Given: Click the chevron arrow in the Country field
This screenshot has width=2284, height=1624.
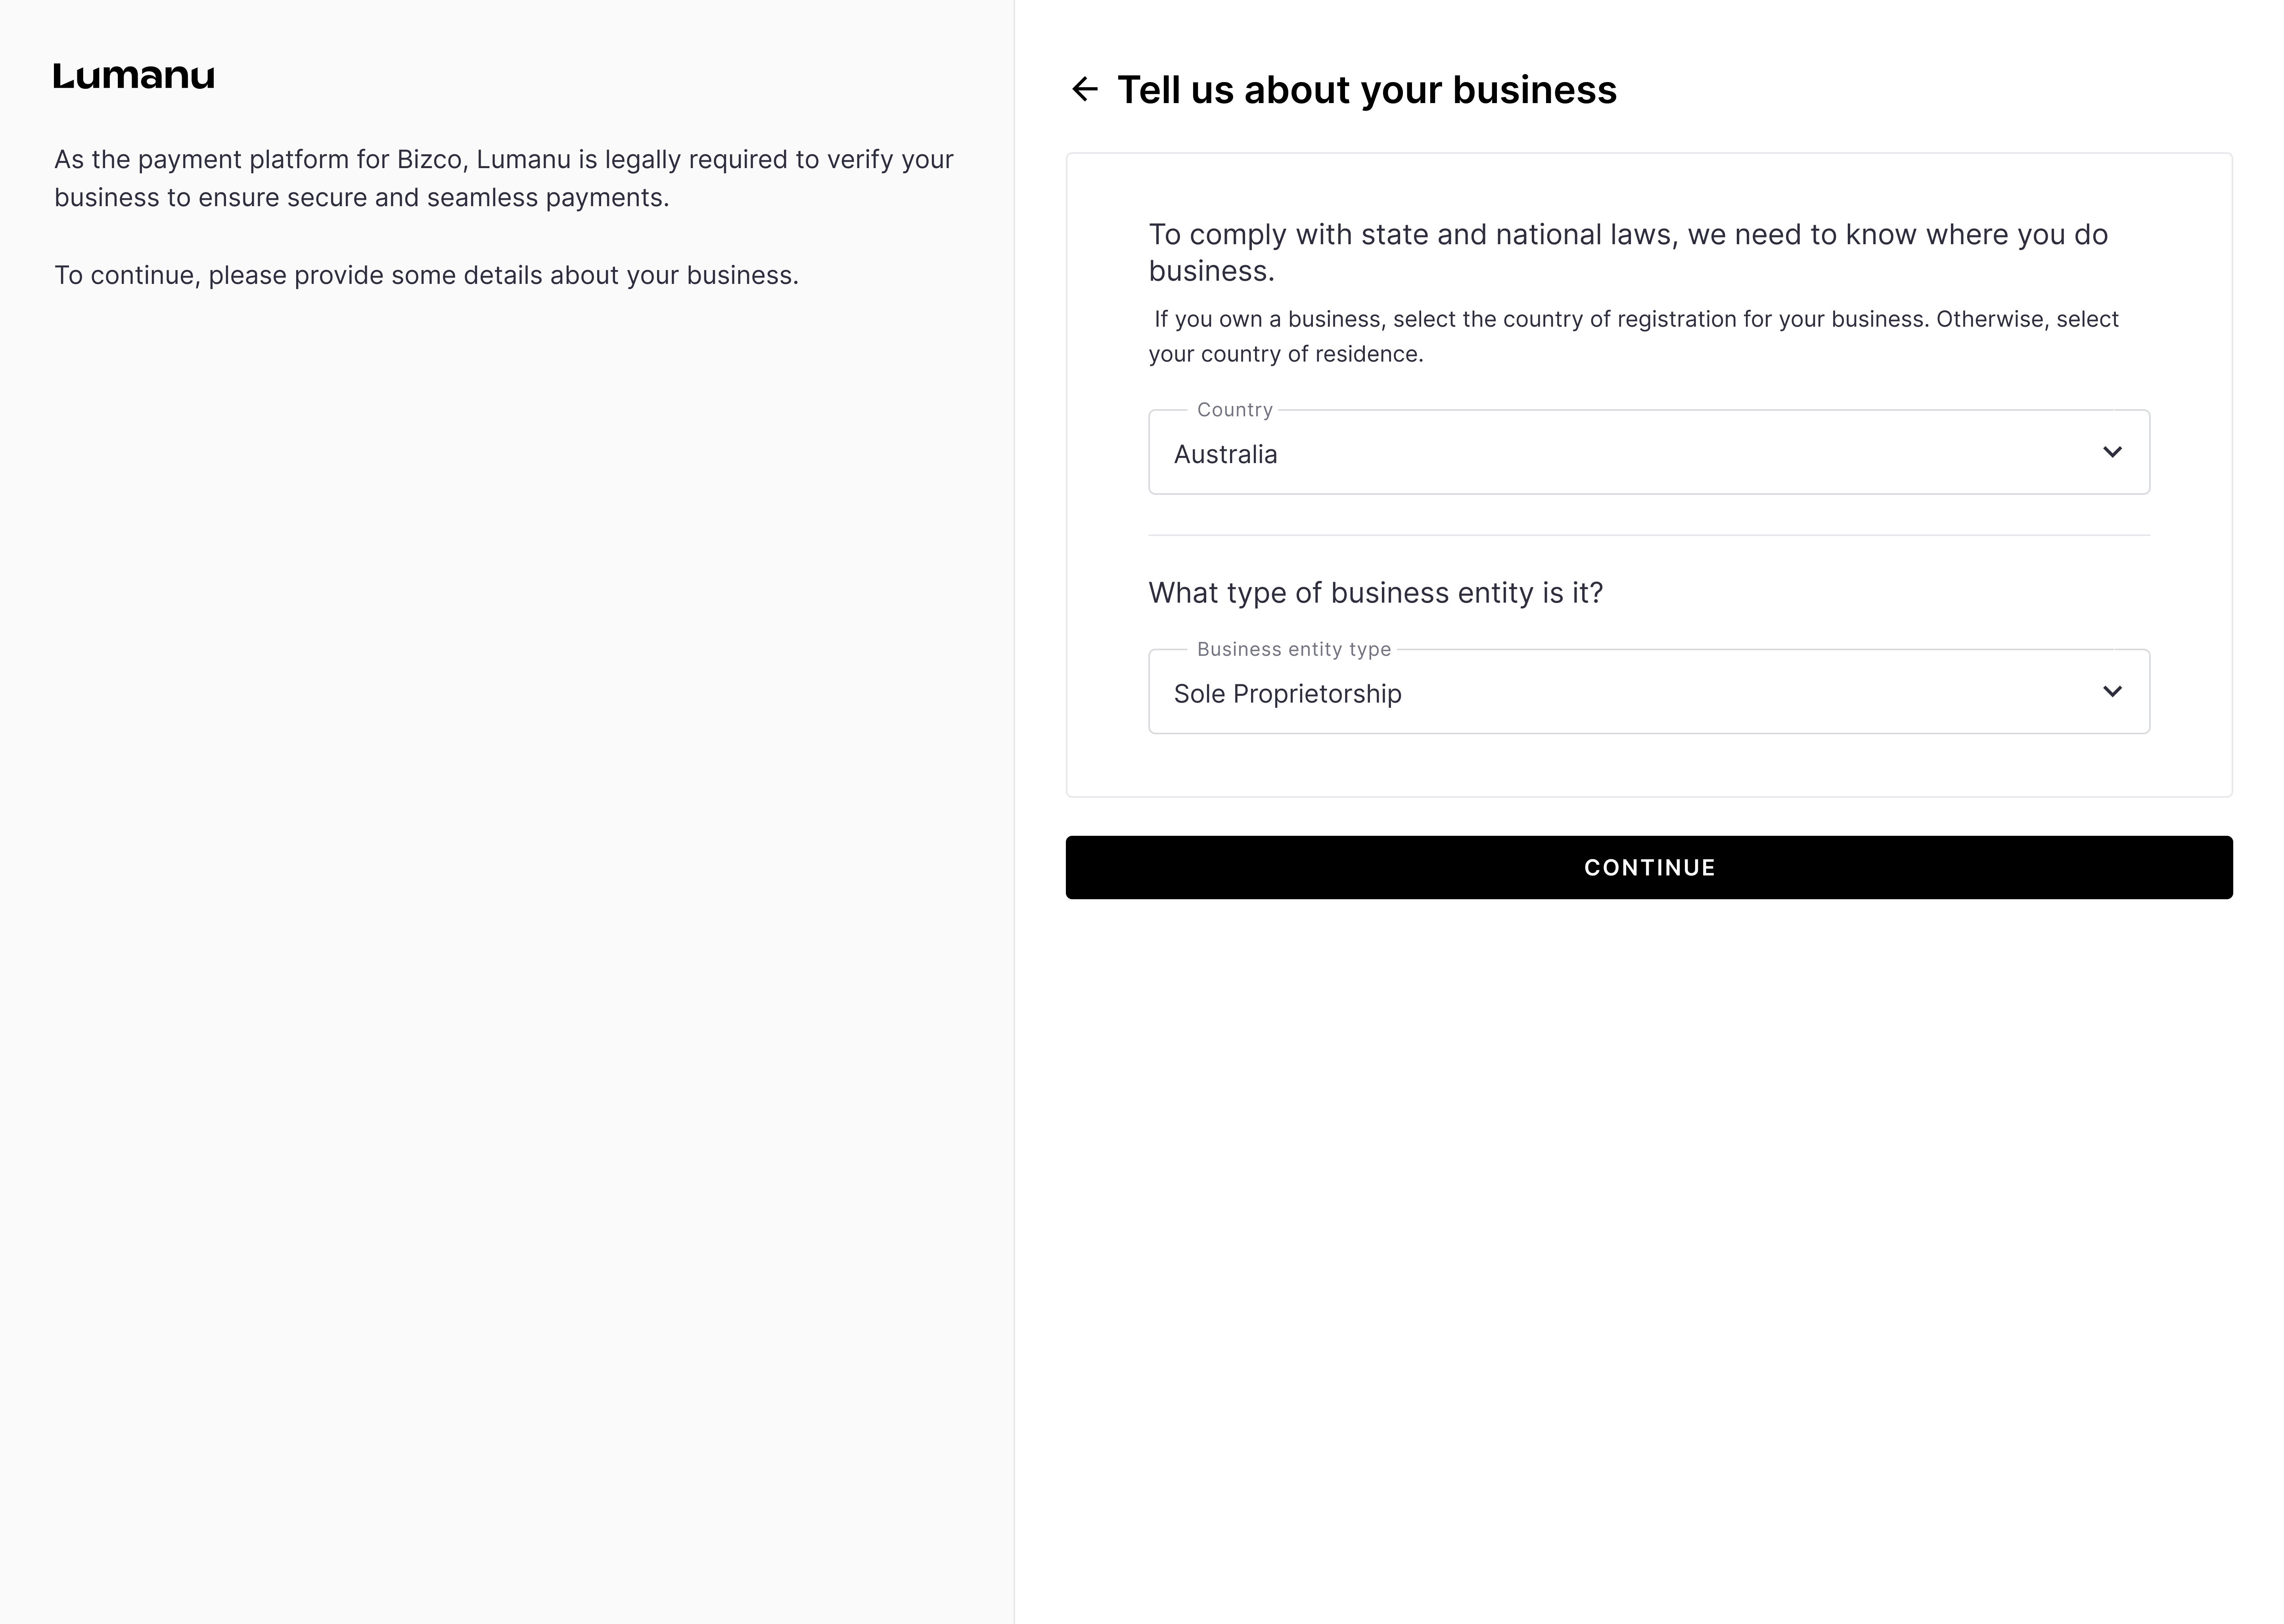Looking at the screenshot, I should click(x=2111, y=452).
